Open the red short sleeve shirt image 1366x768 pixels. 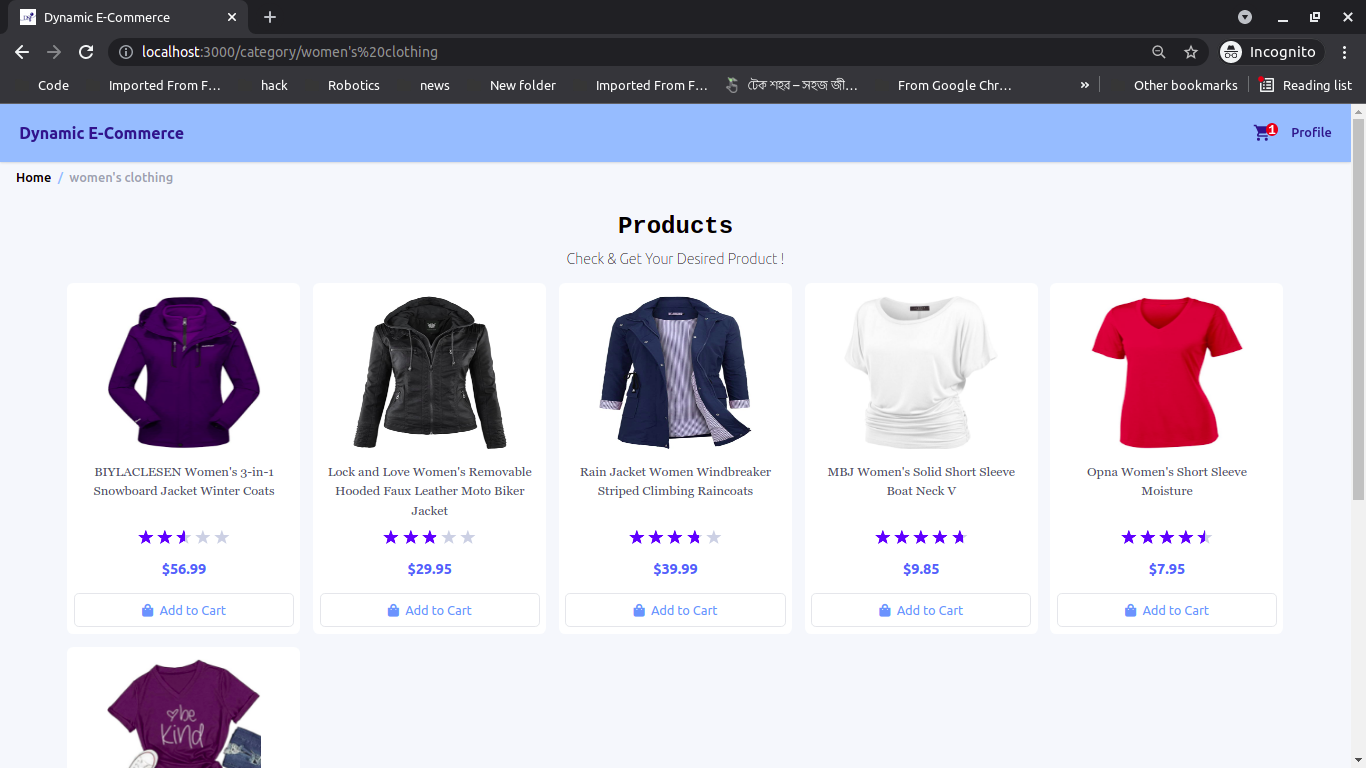click(x=1167, y=372)
